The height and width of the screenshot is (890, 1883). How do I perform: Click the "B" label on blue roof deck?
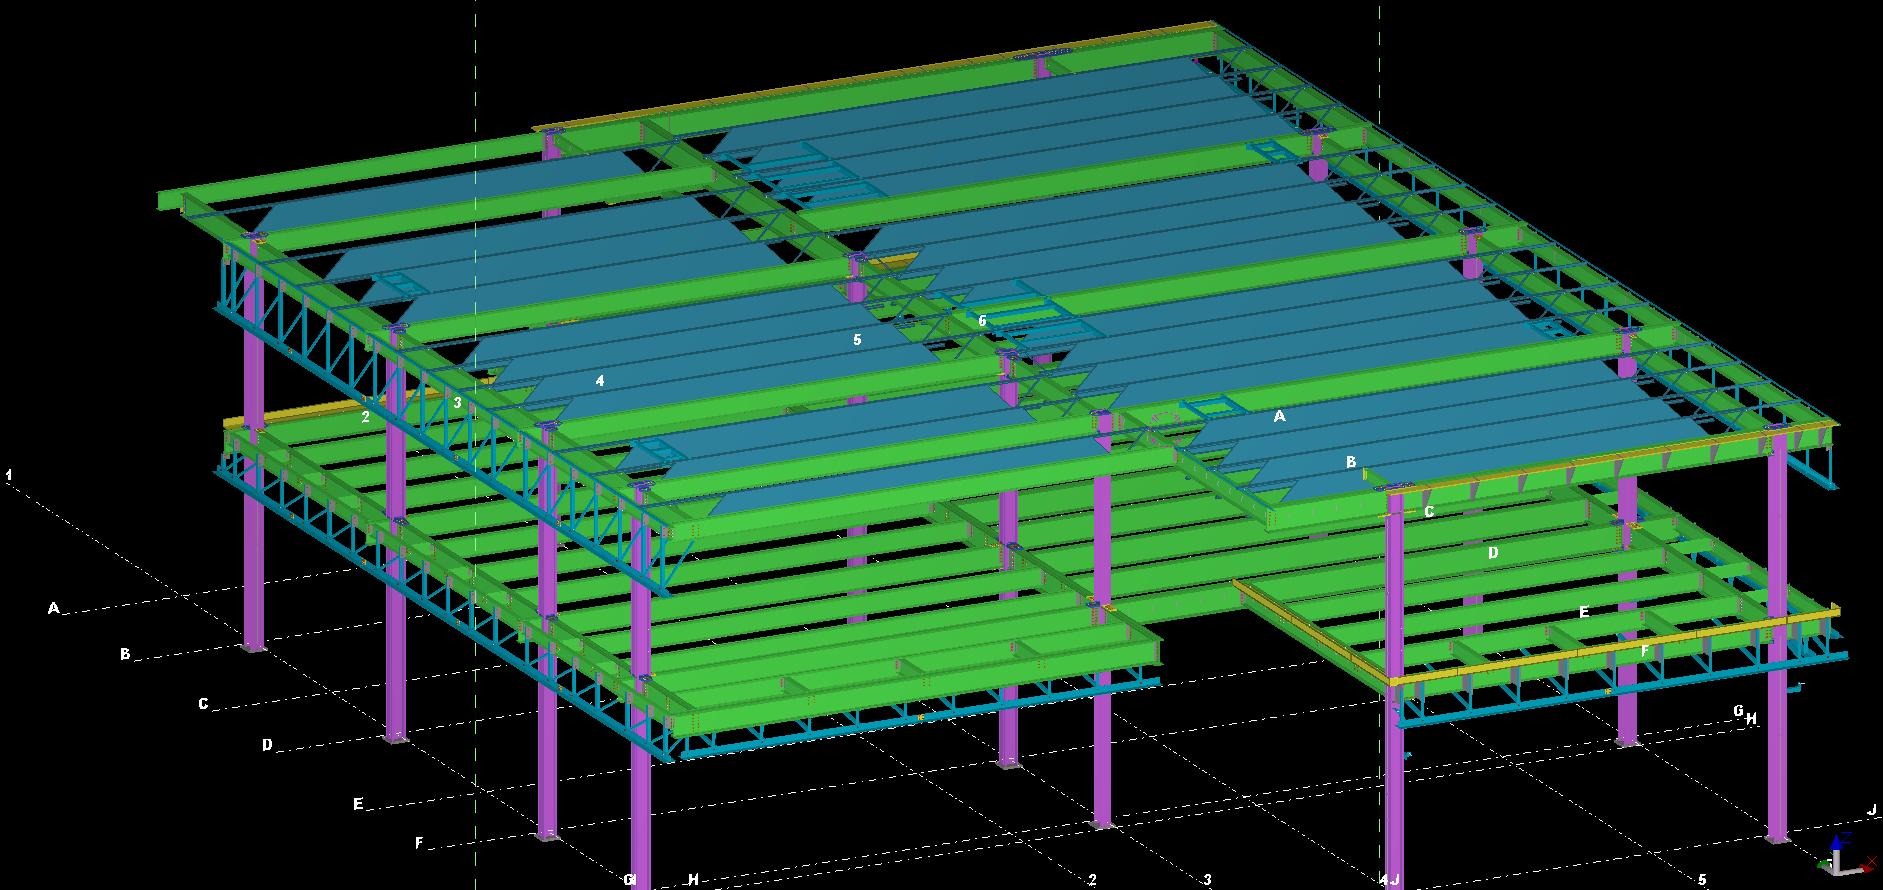pos(1351,462)
